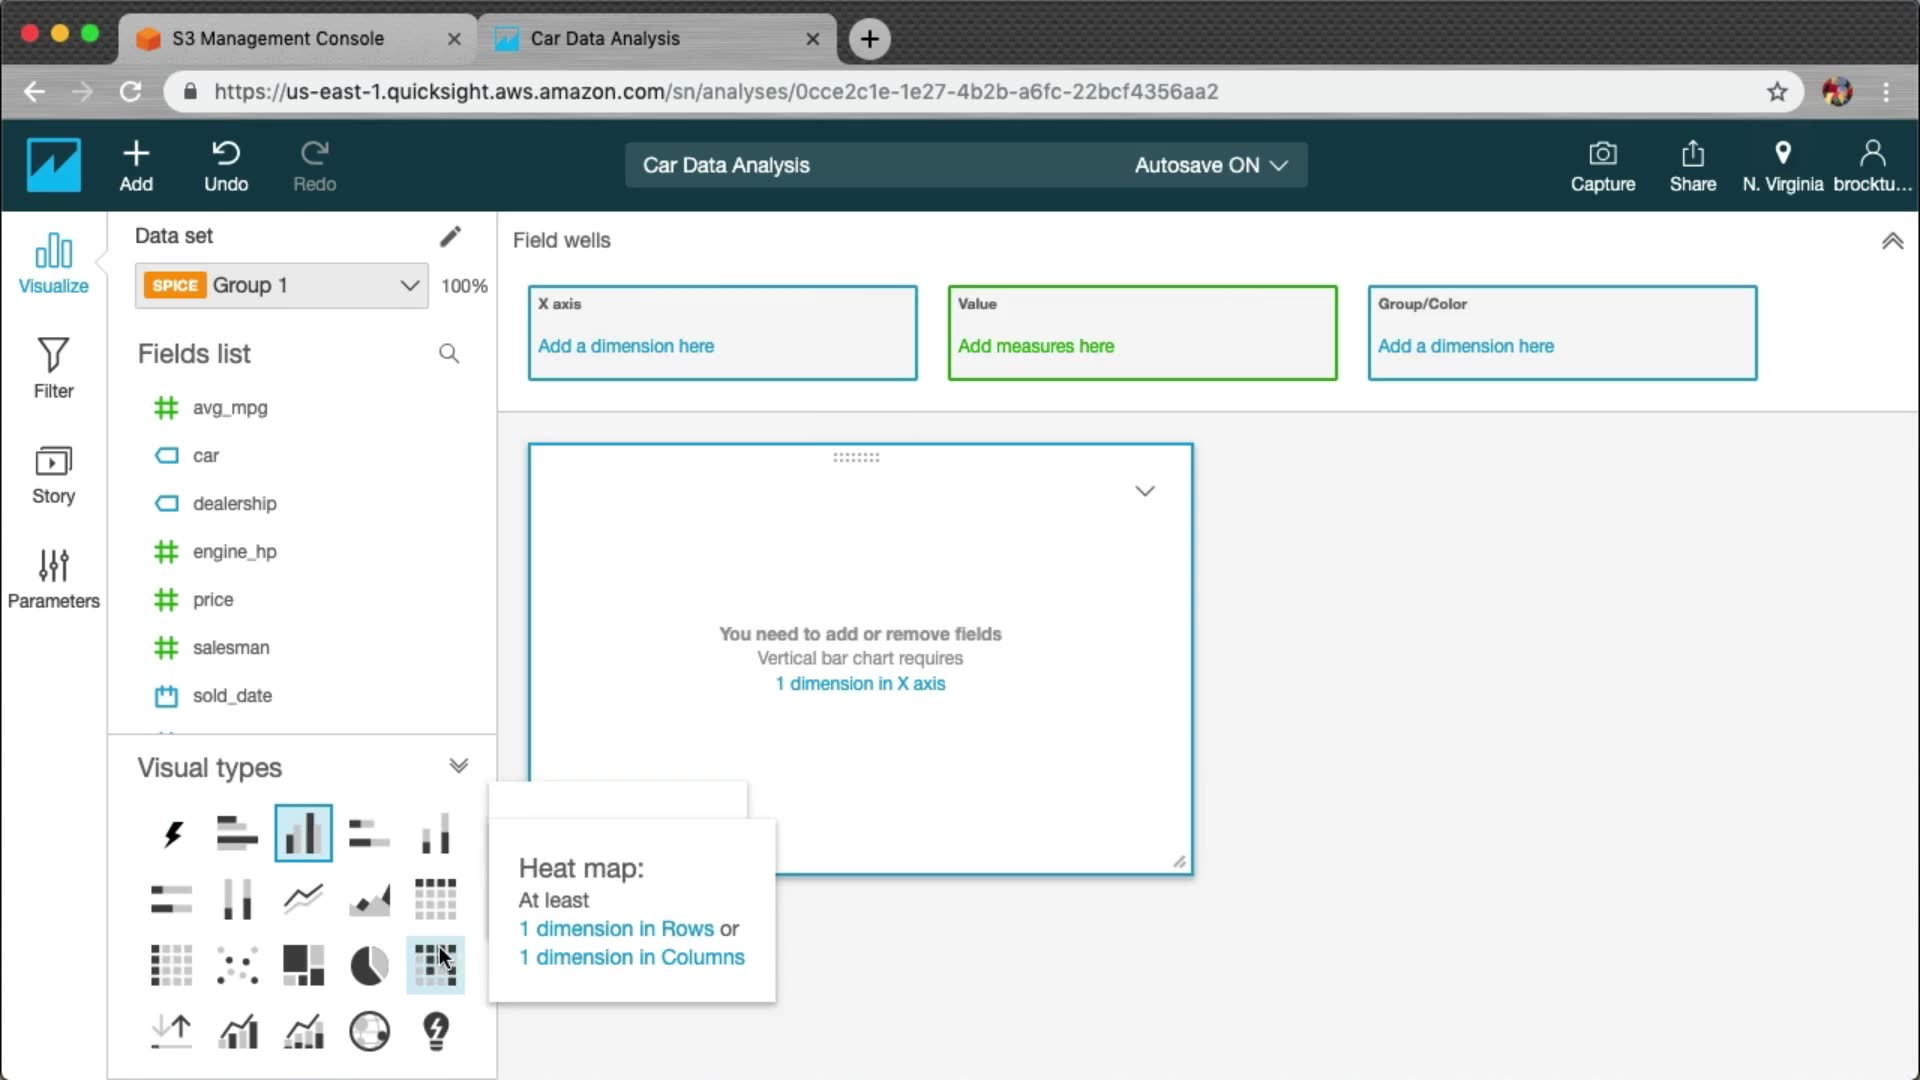Select the KPI arrows visual type
This screenshot has height=1080, width=1920.
click(x=172, y=1031)
